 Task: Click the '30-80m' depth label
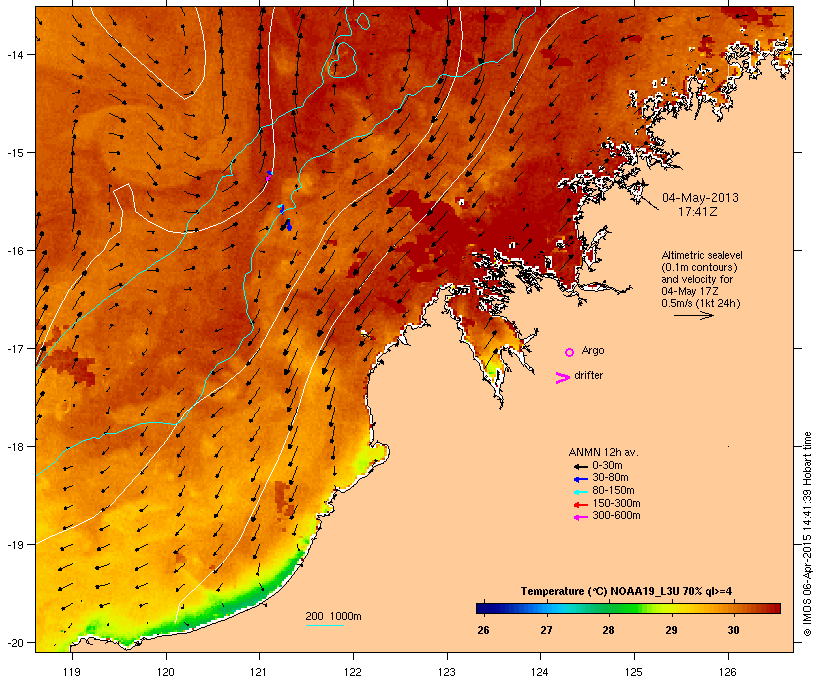click(610, 478)
